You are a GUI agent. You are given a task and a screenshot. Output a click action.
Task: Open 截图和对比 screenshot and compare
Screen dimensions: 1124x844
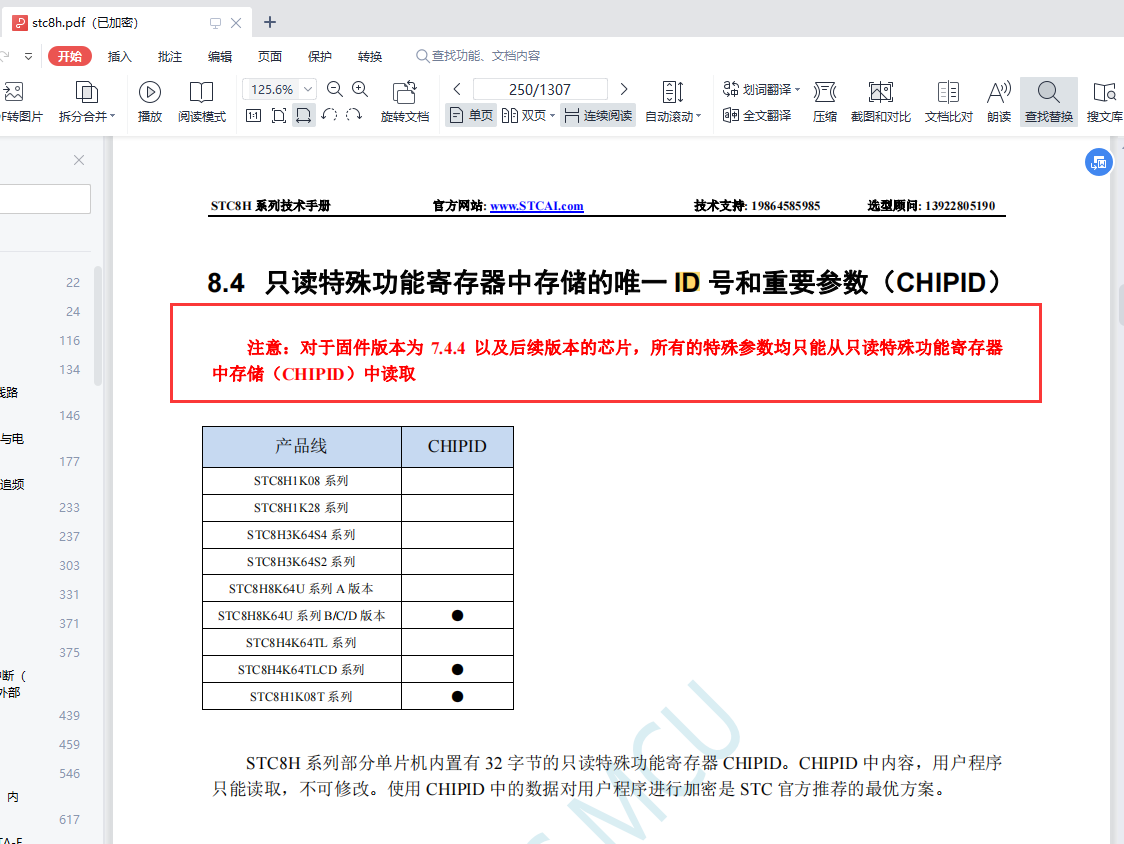[x=880, y=101]
